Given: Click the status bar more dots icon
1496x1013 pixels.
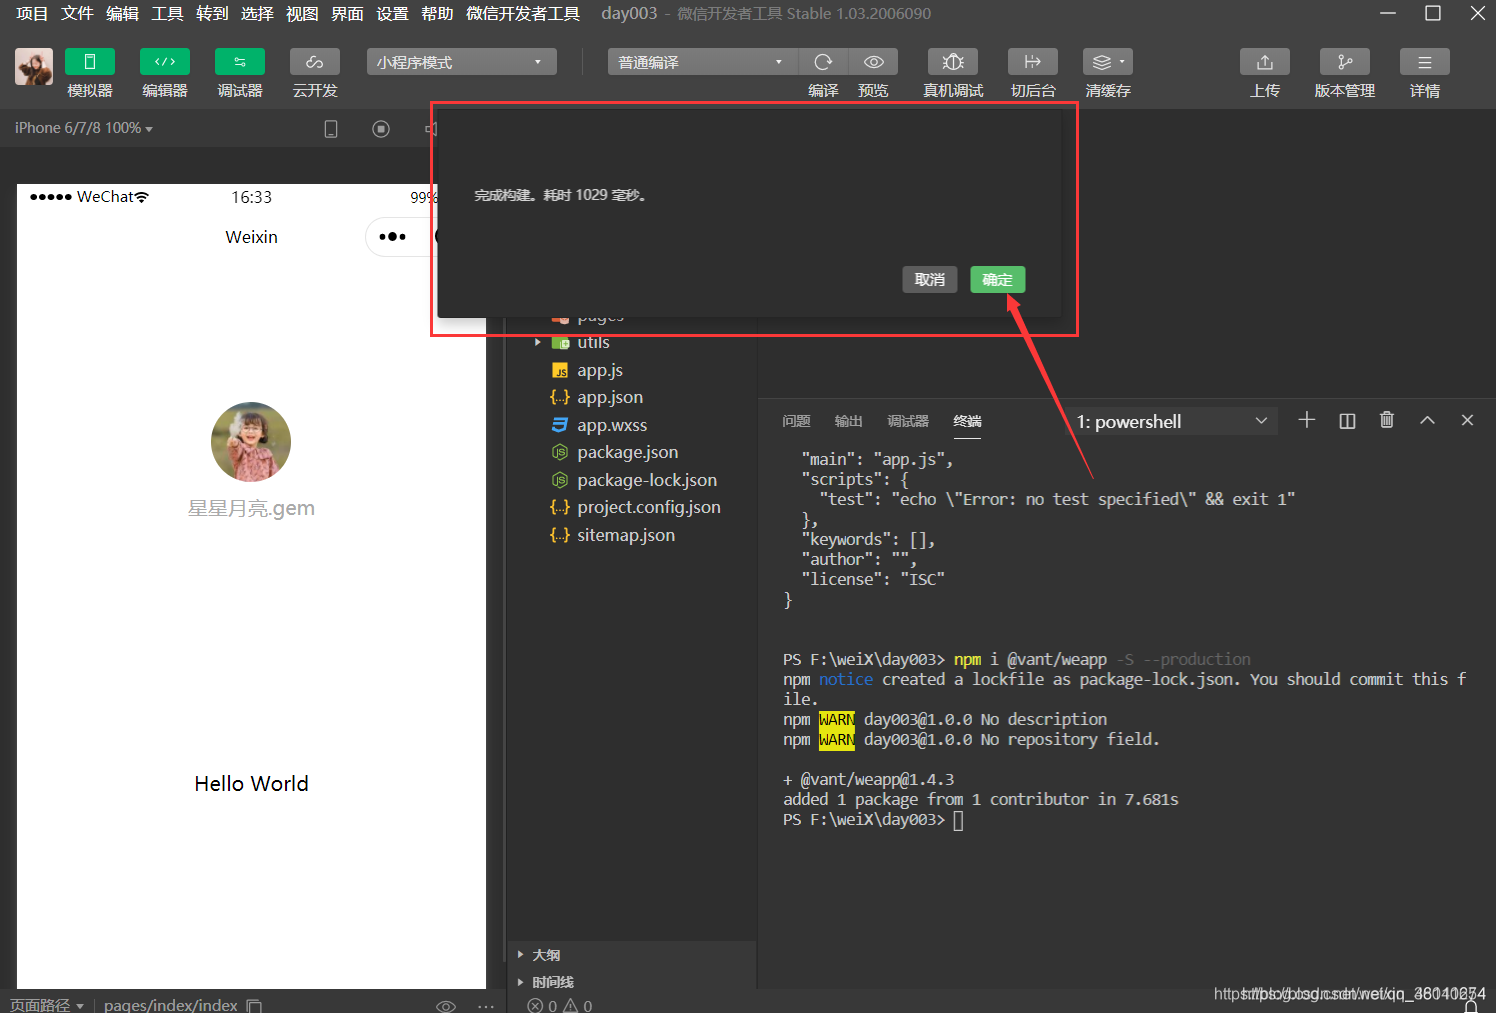Looking at the screenshot, I should pyautogui.click(x=486, y=1006).
